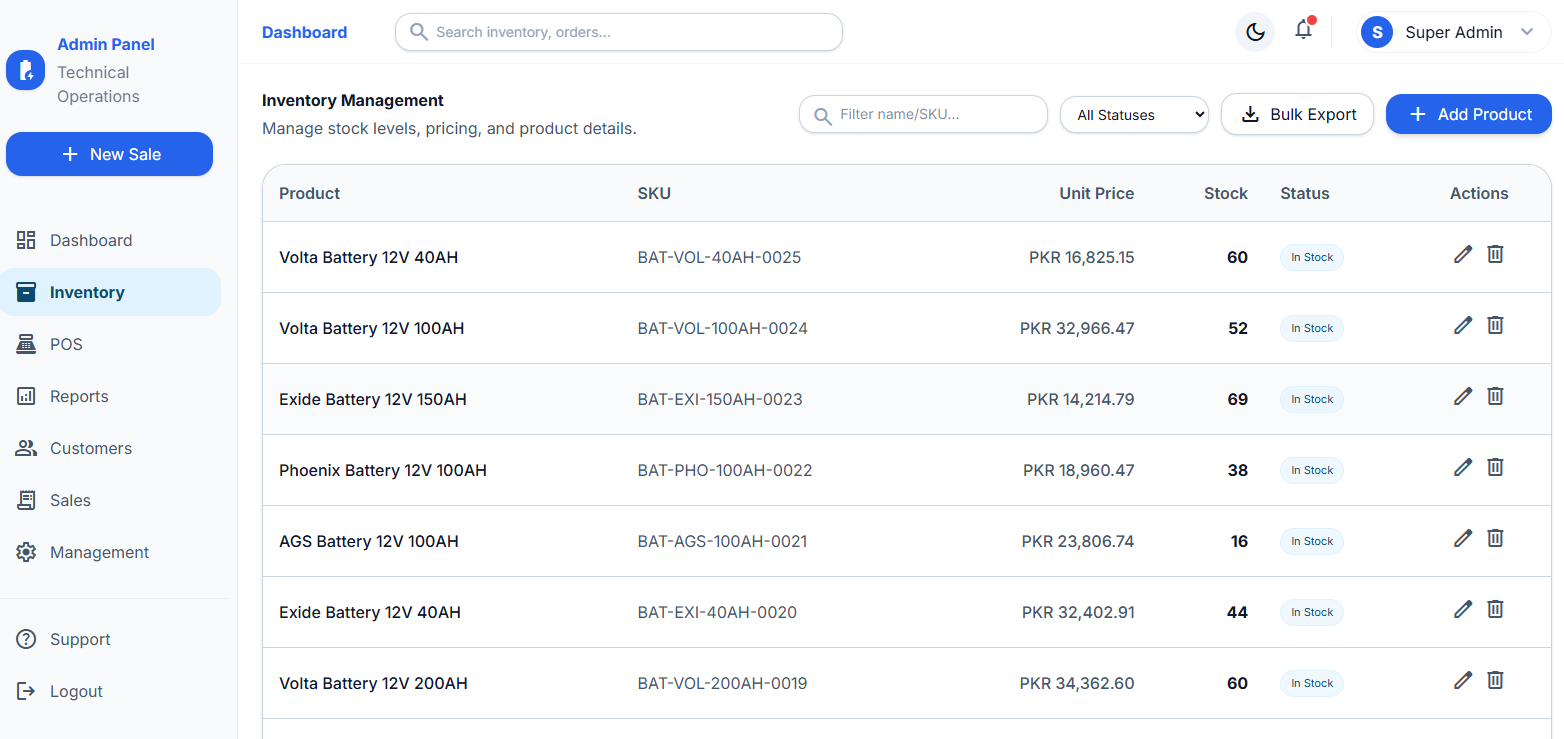The height and width of the screenshot is (739, 1564).
Task: Edit the Exide Battery 12V 40AH row
Action: click(1463, 609)
